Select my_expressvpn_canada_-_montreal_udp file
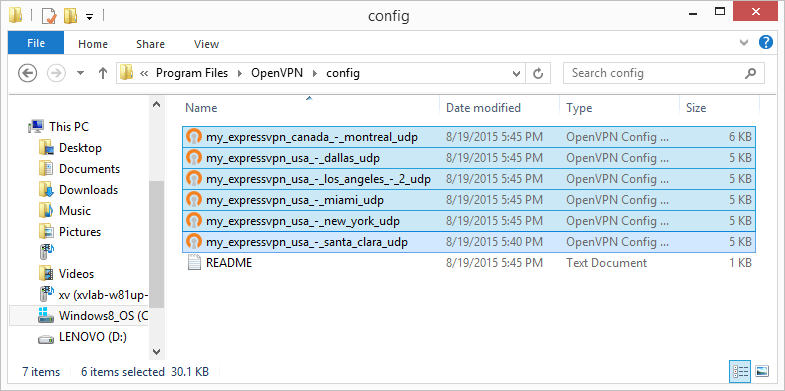The width and height of the screenshot is (785, 391). pos(469,137)
